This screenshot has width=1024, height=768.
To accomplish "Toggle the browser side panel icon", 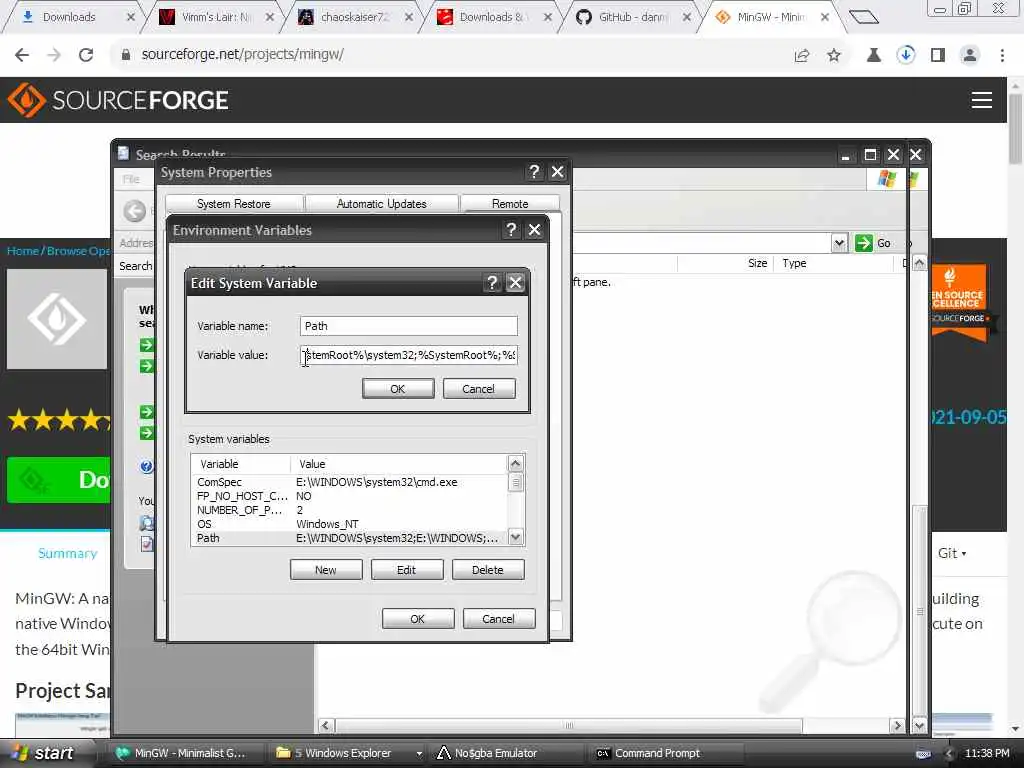I will click(938, 55).
